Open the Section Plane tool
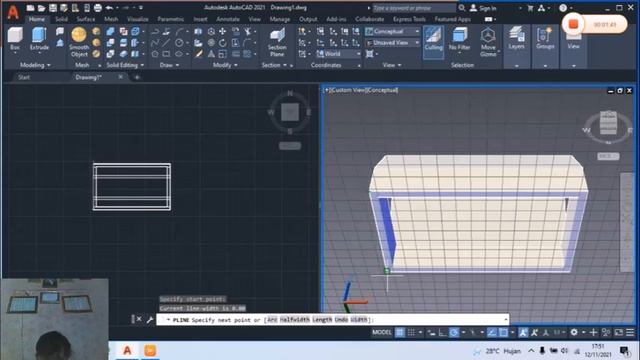Viewport: 640px width, 360px height. 277,42
